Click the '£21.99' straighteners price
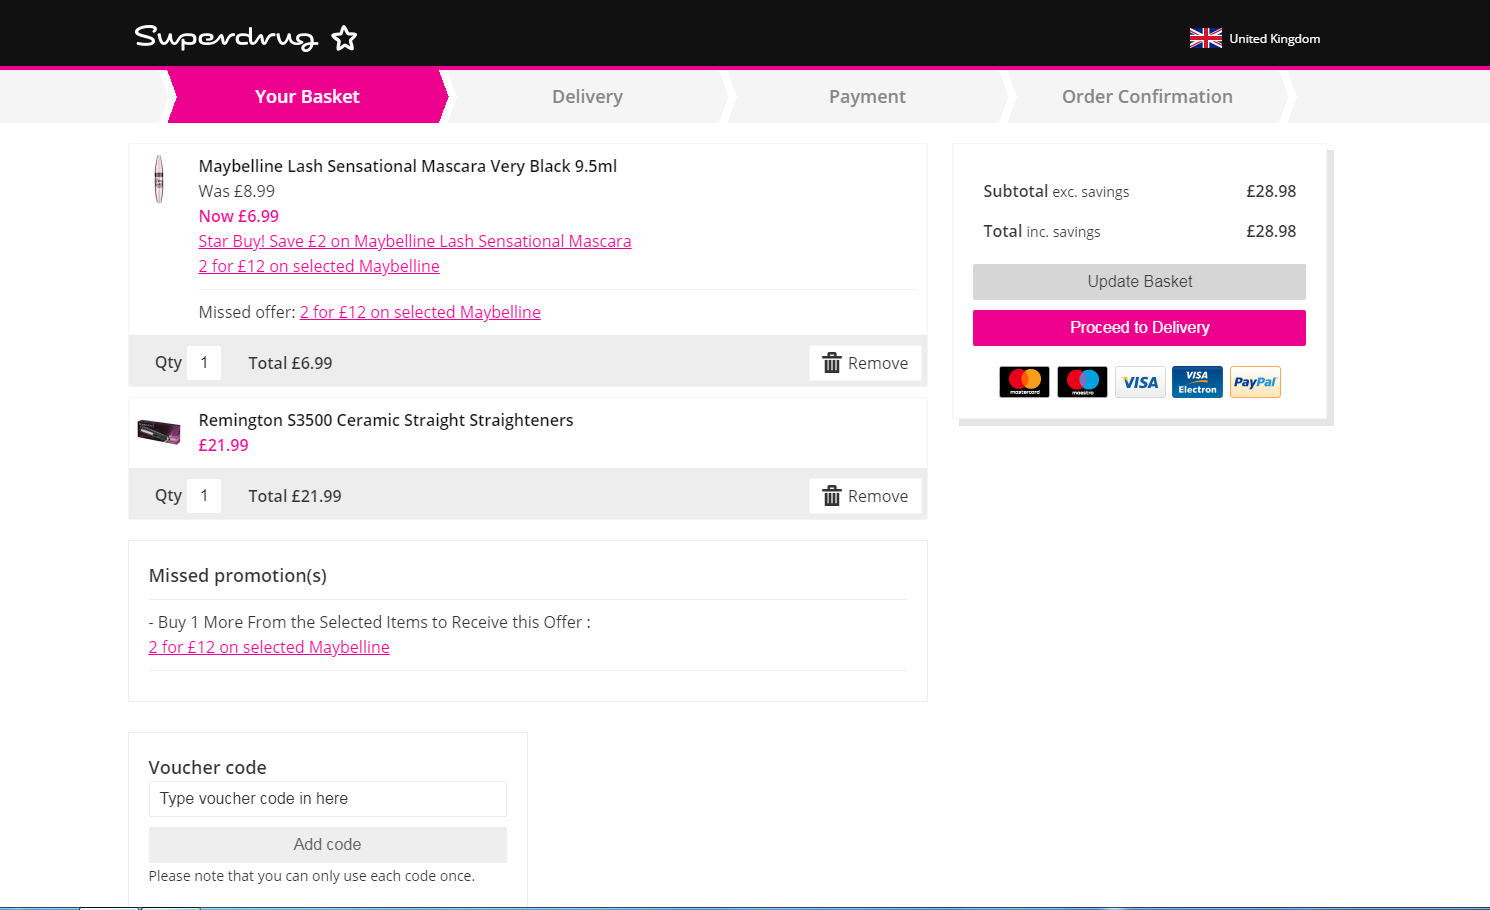This screenshot has height=910, width=1490. [x=223, y=445]
